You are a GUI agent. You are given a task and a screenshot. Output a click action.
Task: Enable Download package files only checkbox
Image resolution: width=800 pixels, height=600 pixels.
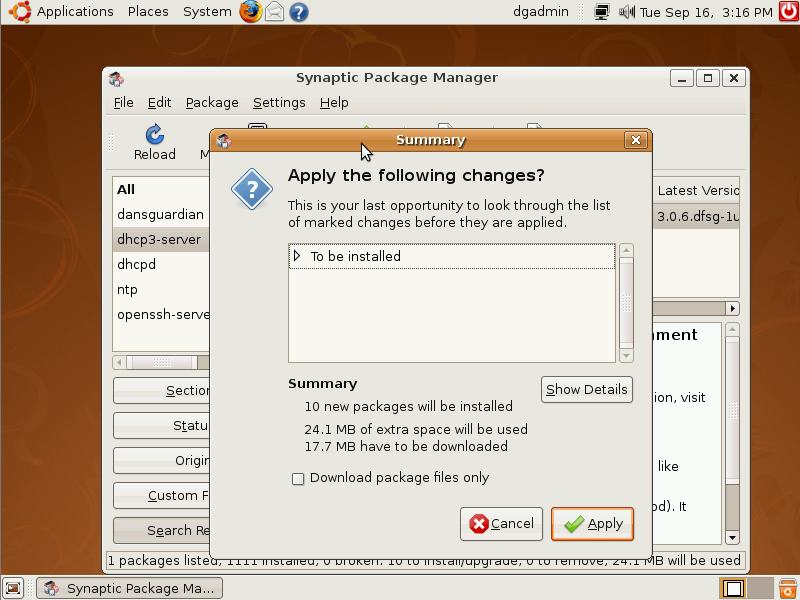298,479
